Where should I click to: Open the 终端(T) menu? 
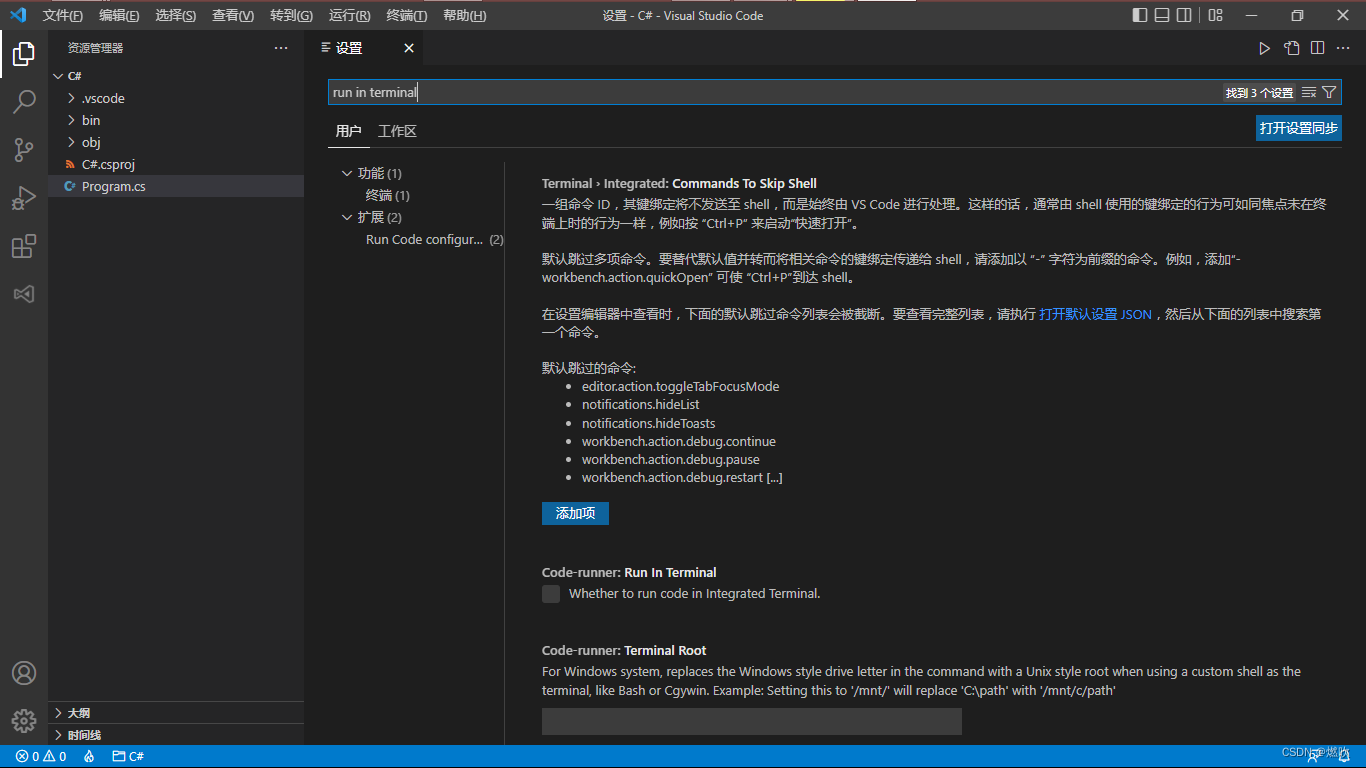click(406, 15)
